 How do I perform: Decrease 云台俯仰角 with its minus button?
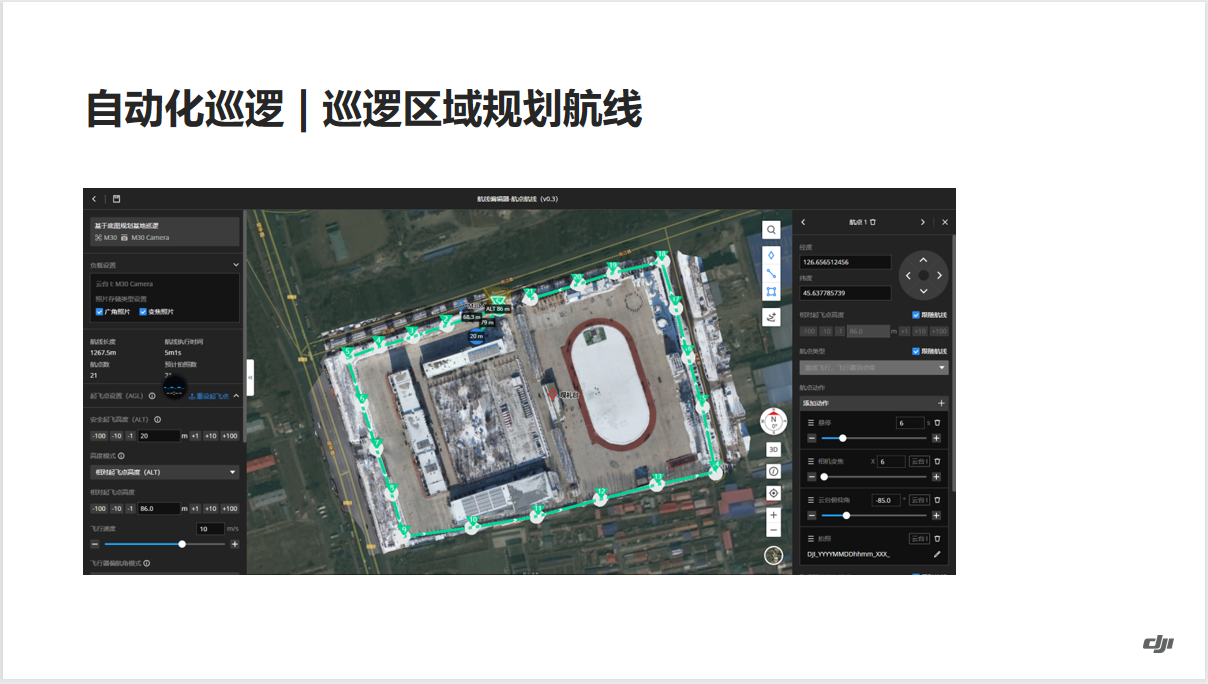coord(812,515)
